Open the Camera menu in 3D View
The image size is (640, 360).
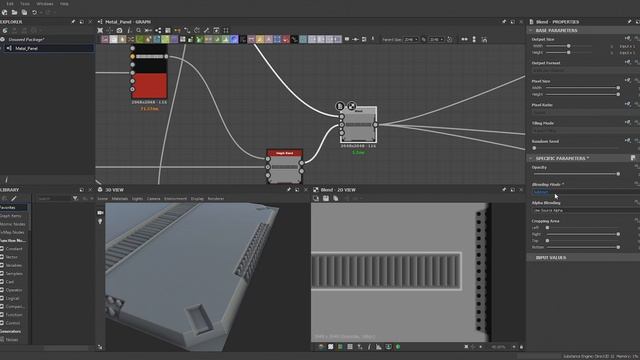(x=153, y=199)
